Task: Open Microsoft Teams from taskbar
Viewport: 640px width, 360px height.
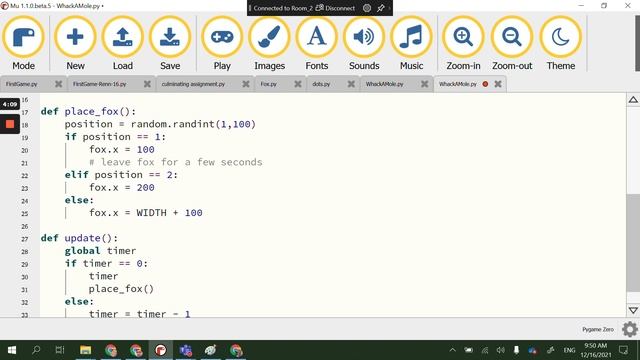Action: pos(186,350)
